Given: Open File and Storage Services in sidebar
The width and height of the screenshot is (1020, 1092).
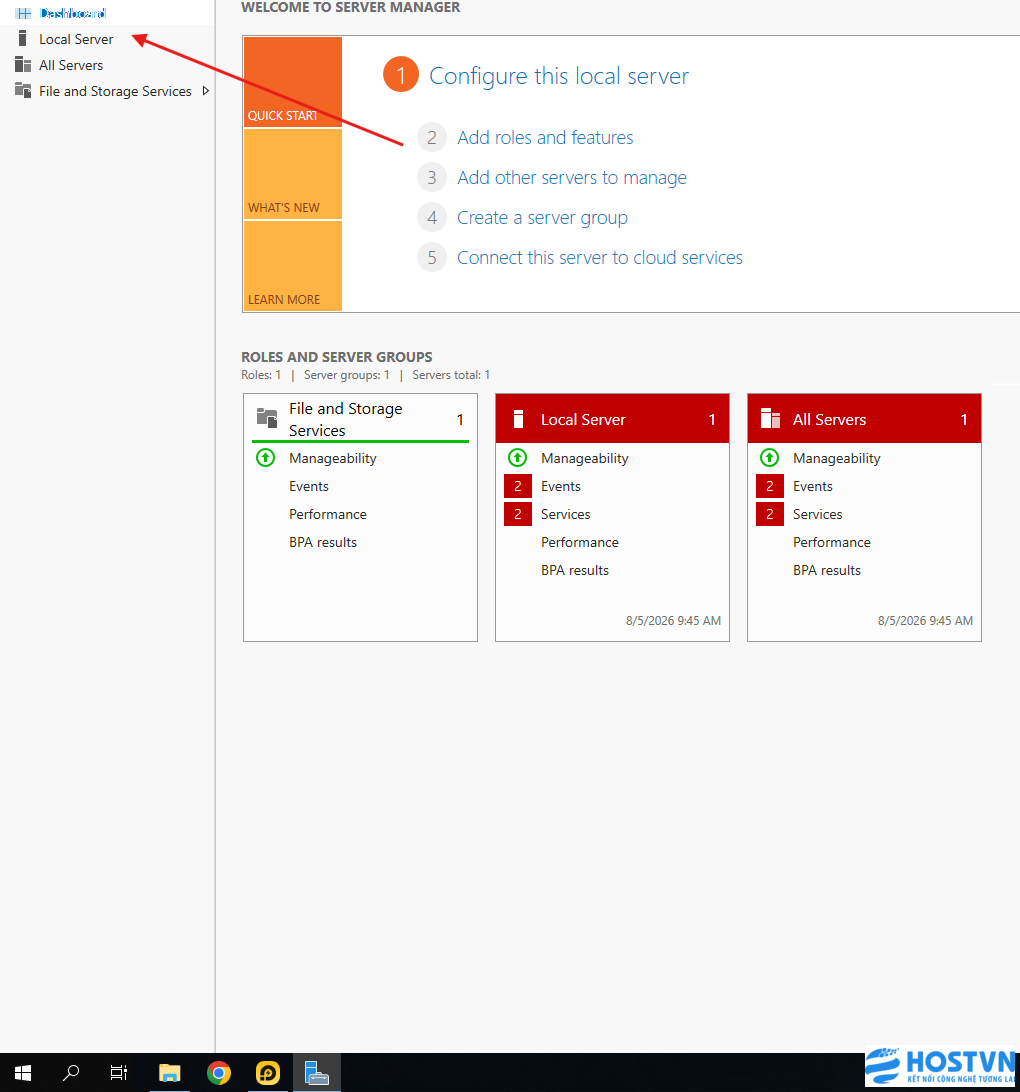Looking at the screenshot, I should pos(115,91).
